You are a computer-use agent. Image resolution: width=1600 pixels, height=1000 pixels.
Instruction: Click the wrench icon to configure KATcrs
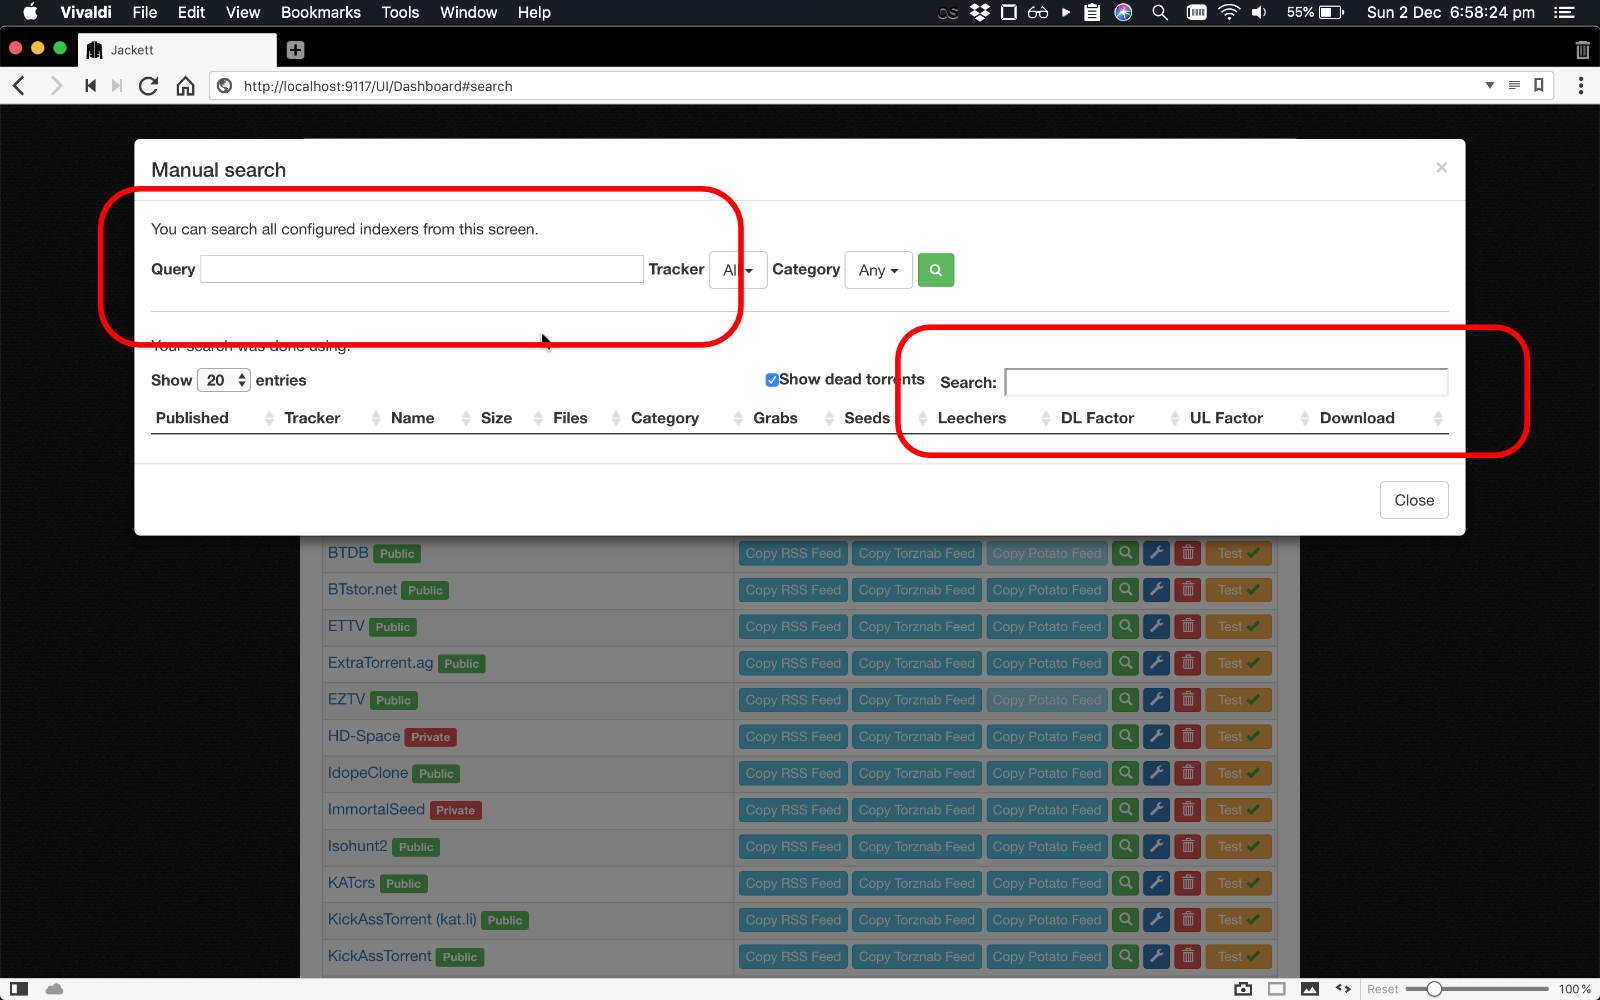[1156, 883]
